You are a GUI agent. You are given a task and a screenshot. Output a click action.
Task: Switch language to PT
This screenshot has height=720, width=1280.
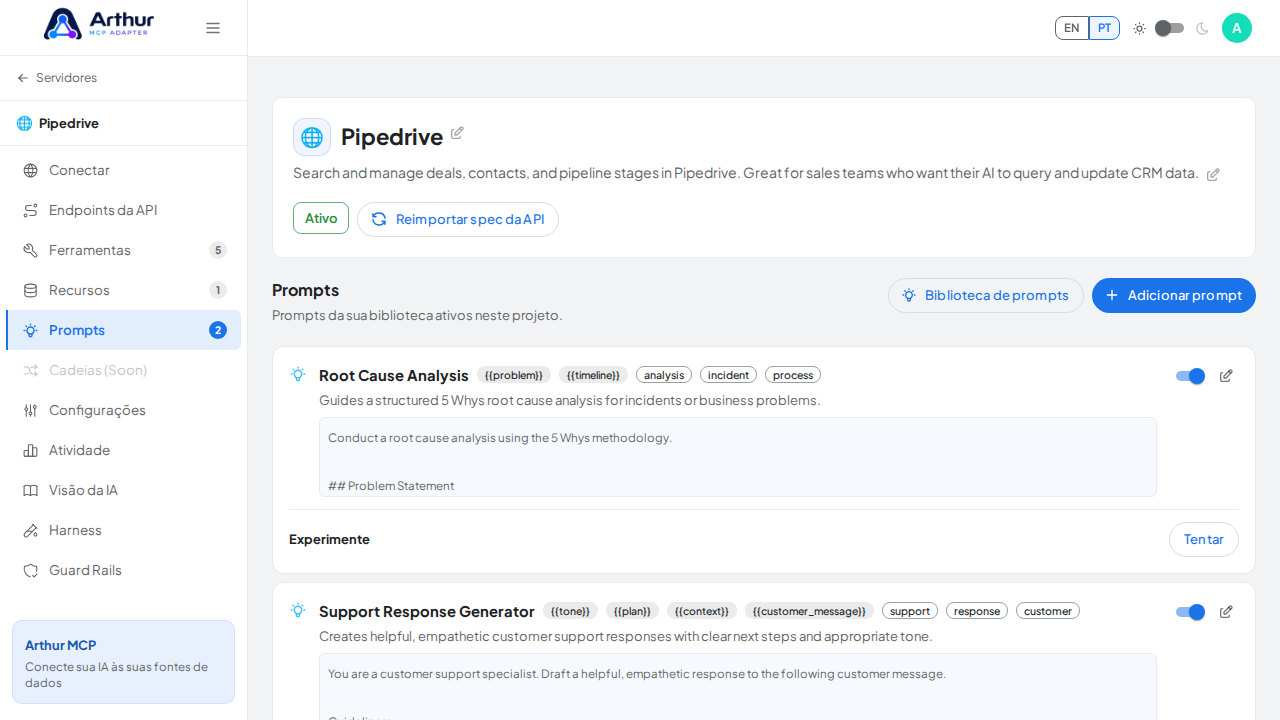(x=1104, y=28)
